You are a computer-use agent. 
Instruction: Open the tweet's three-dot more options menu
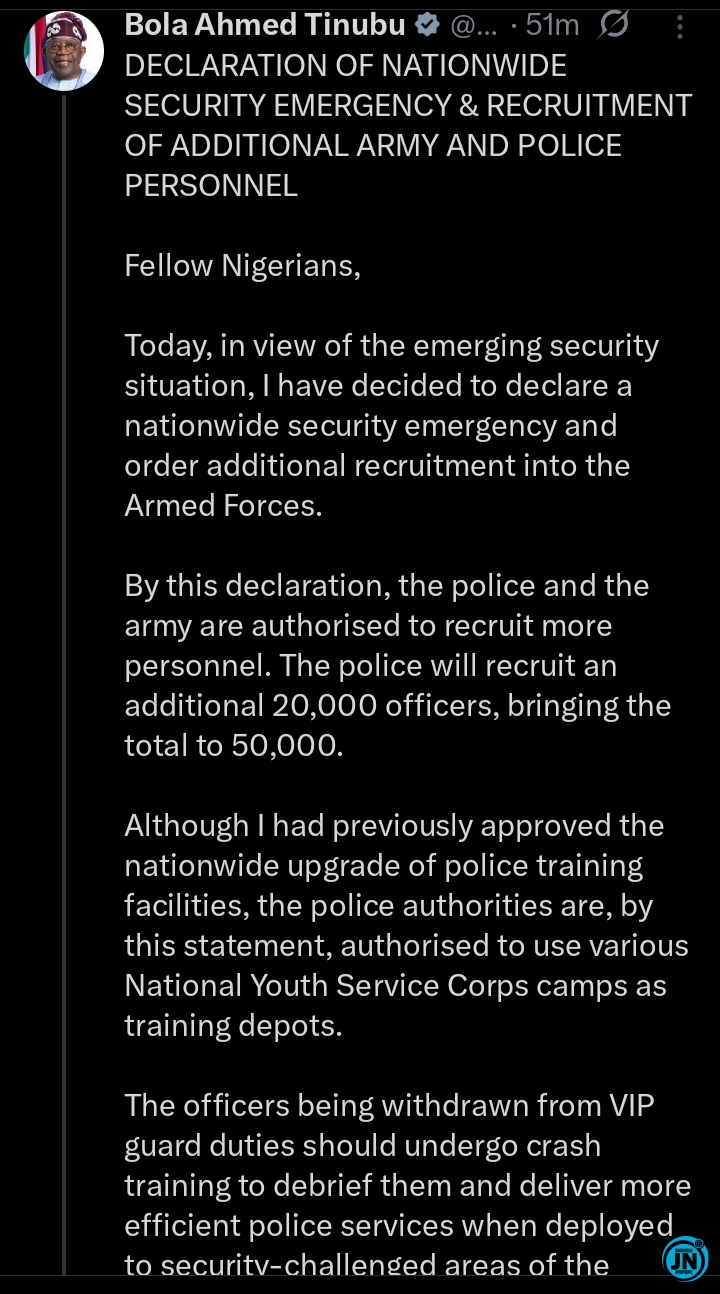pos(680,26)
